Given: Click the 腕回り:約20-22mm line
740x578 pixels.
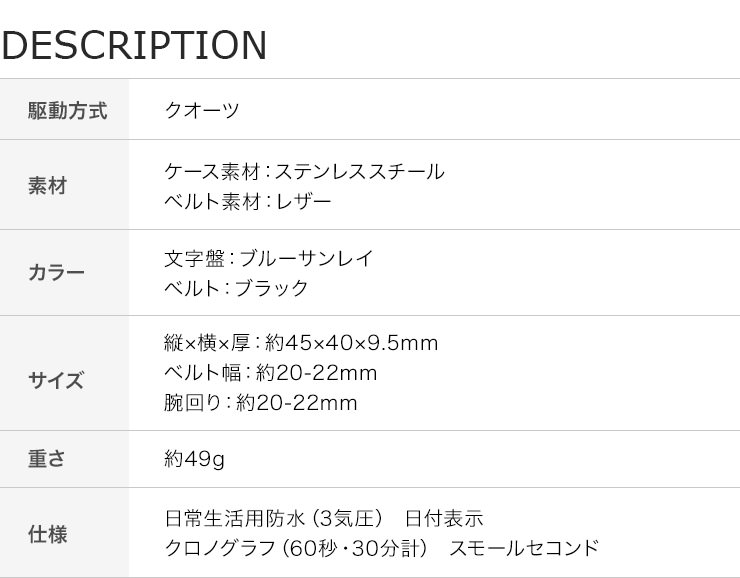Looking at the screenshot, I should [261, 403].
